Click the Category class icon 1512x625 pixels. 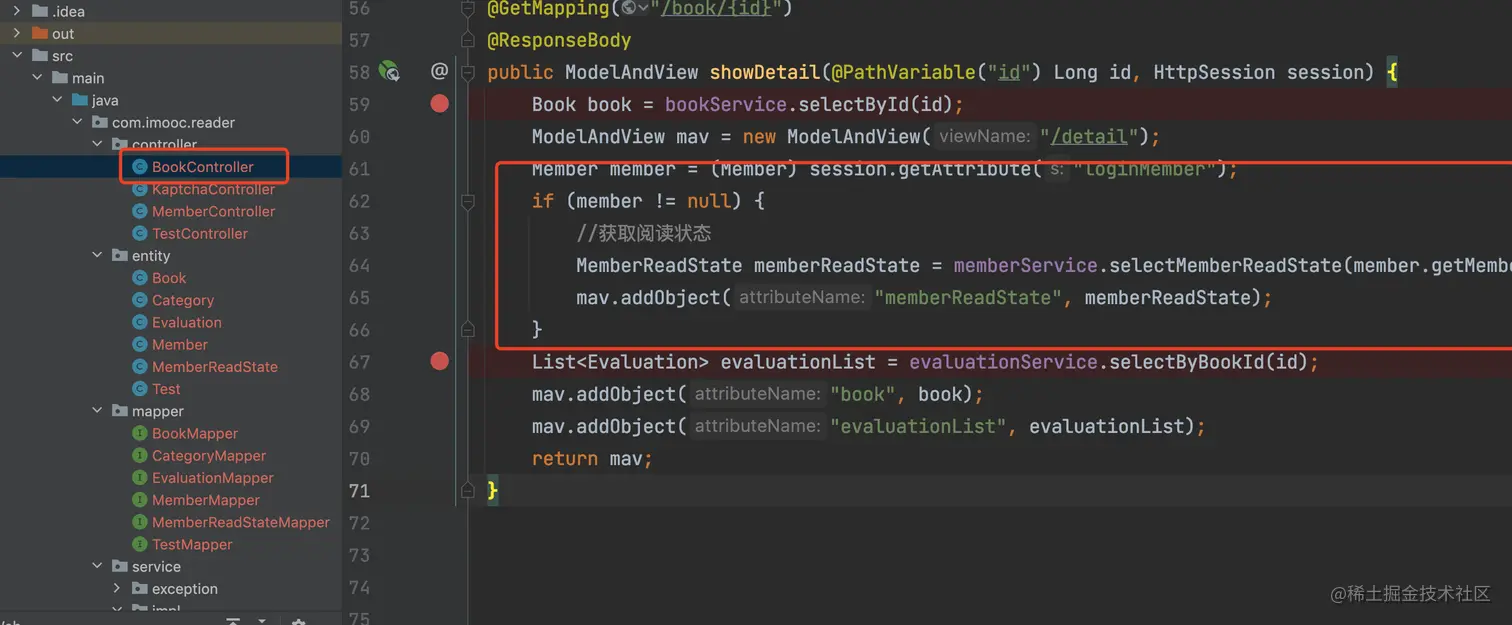tap(140, 300)
